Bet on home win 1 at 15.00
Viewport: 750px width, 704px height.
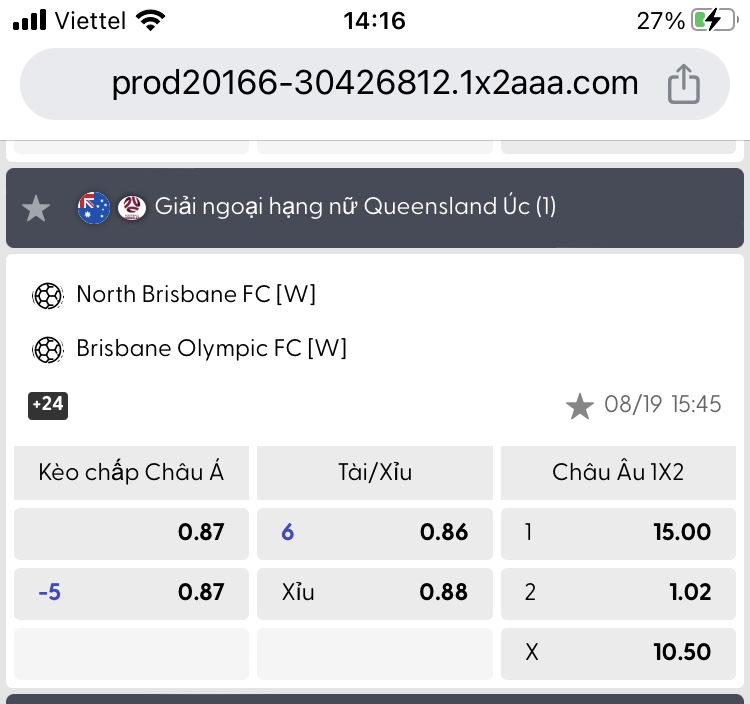click(x=618, y=533)
